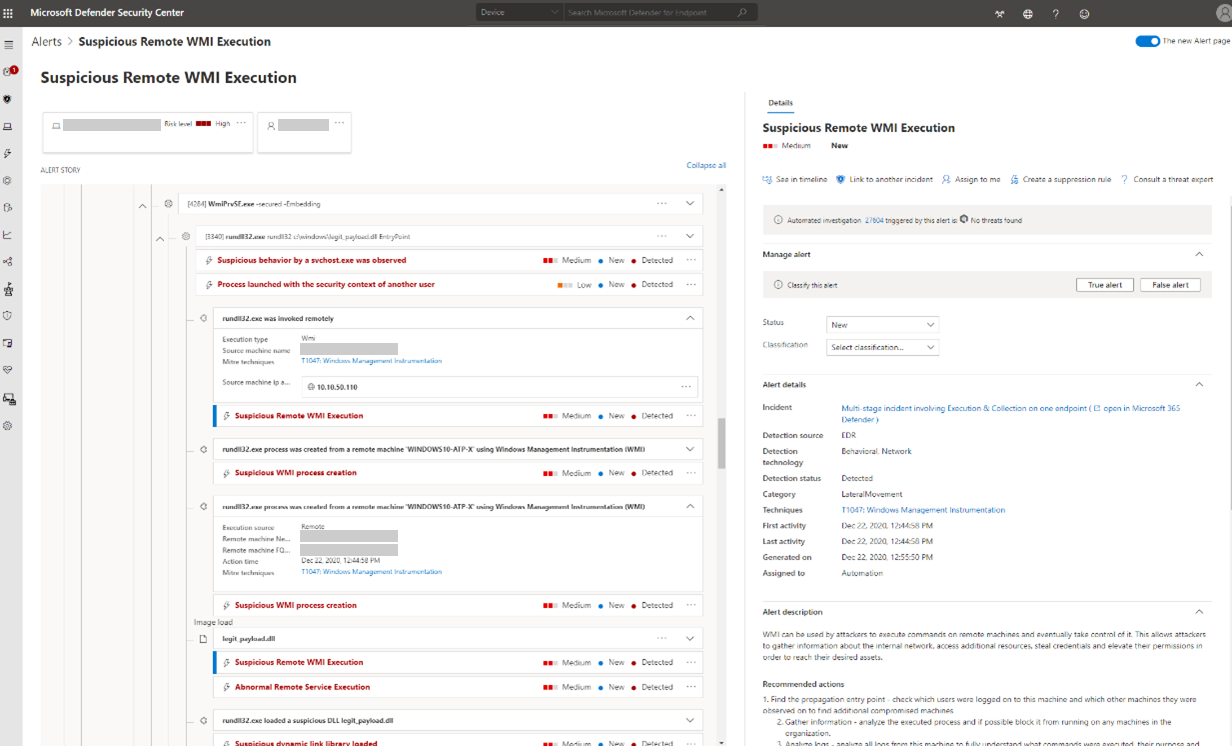Screen dimensions: 1232x746
Task: Open the Select classification dropdown
Action: tap(881, 347)
